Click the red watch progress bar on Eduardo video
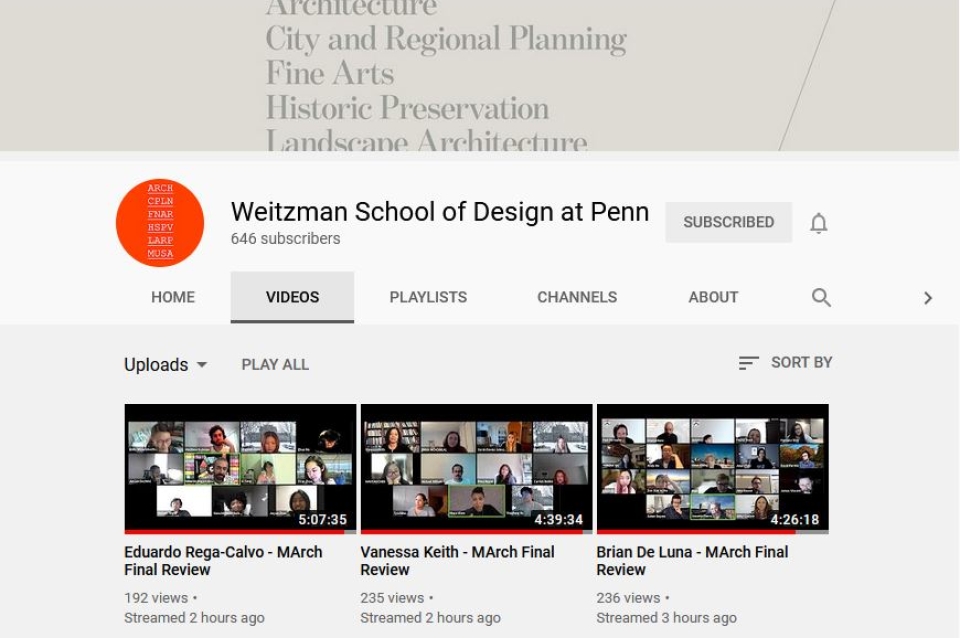The width and height of the screenshot is (960, 638). (x=234, y=532)
